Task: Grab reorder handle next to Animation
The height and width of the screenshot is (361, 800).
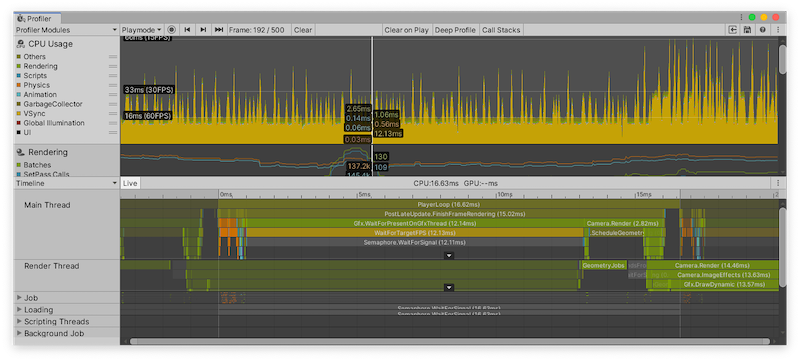Action: (x=113, y=94)
